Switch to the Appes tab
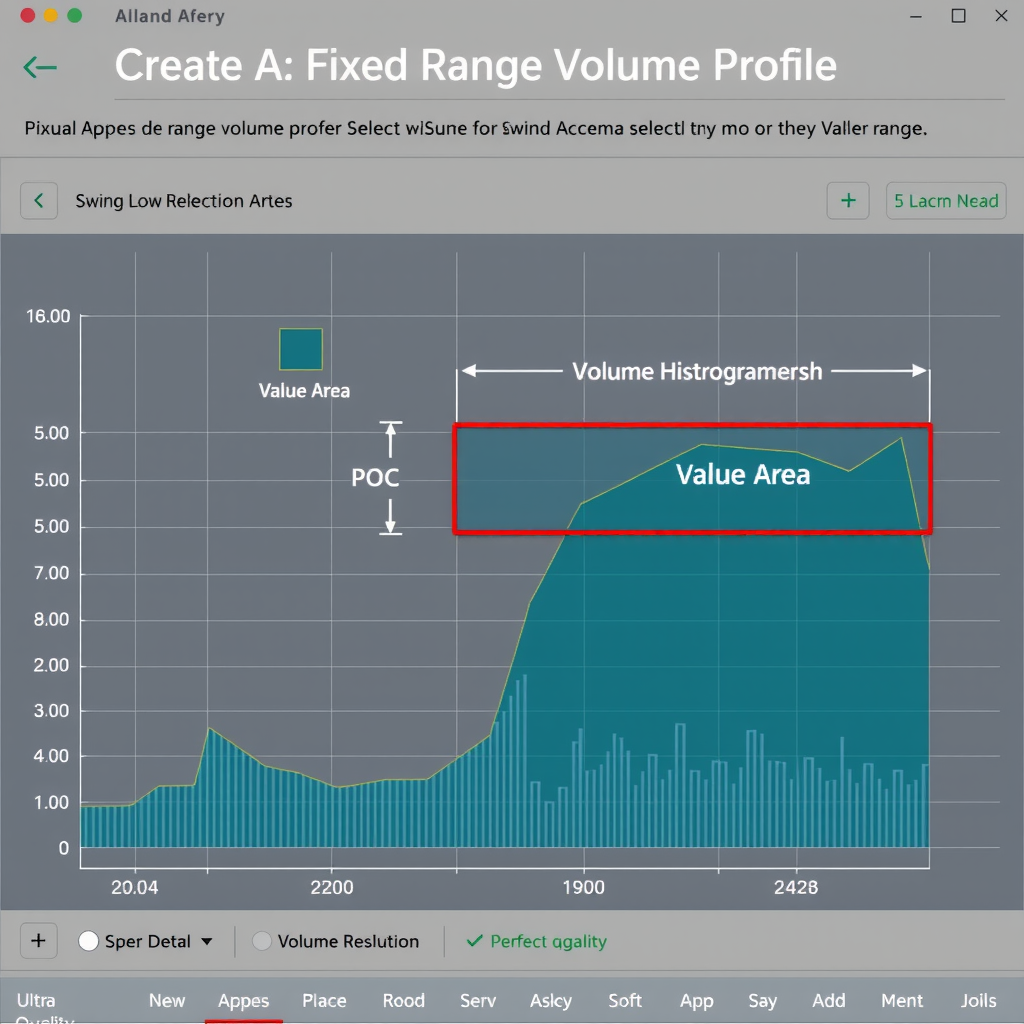The height and width of the screenshot is (1024, 1024). coord(243,1001)
